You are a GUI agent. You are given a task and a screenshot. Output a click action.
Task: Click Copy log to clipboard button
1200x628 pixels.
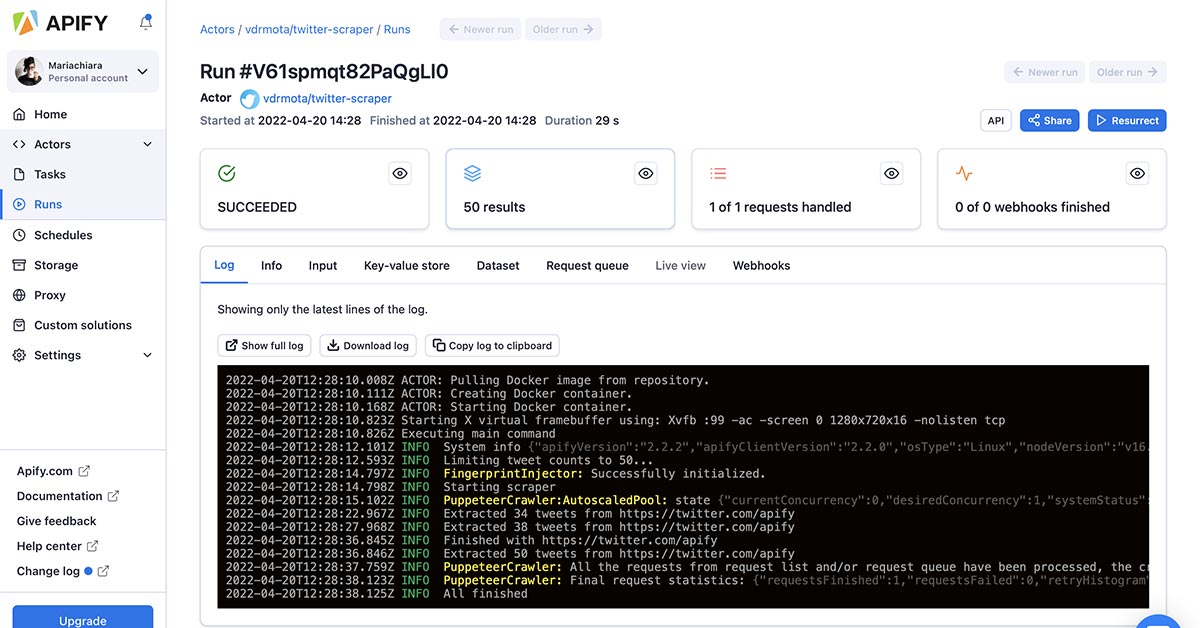[492, 345]
